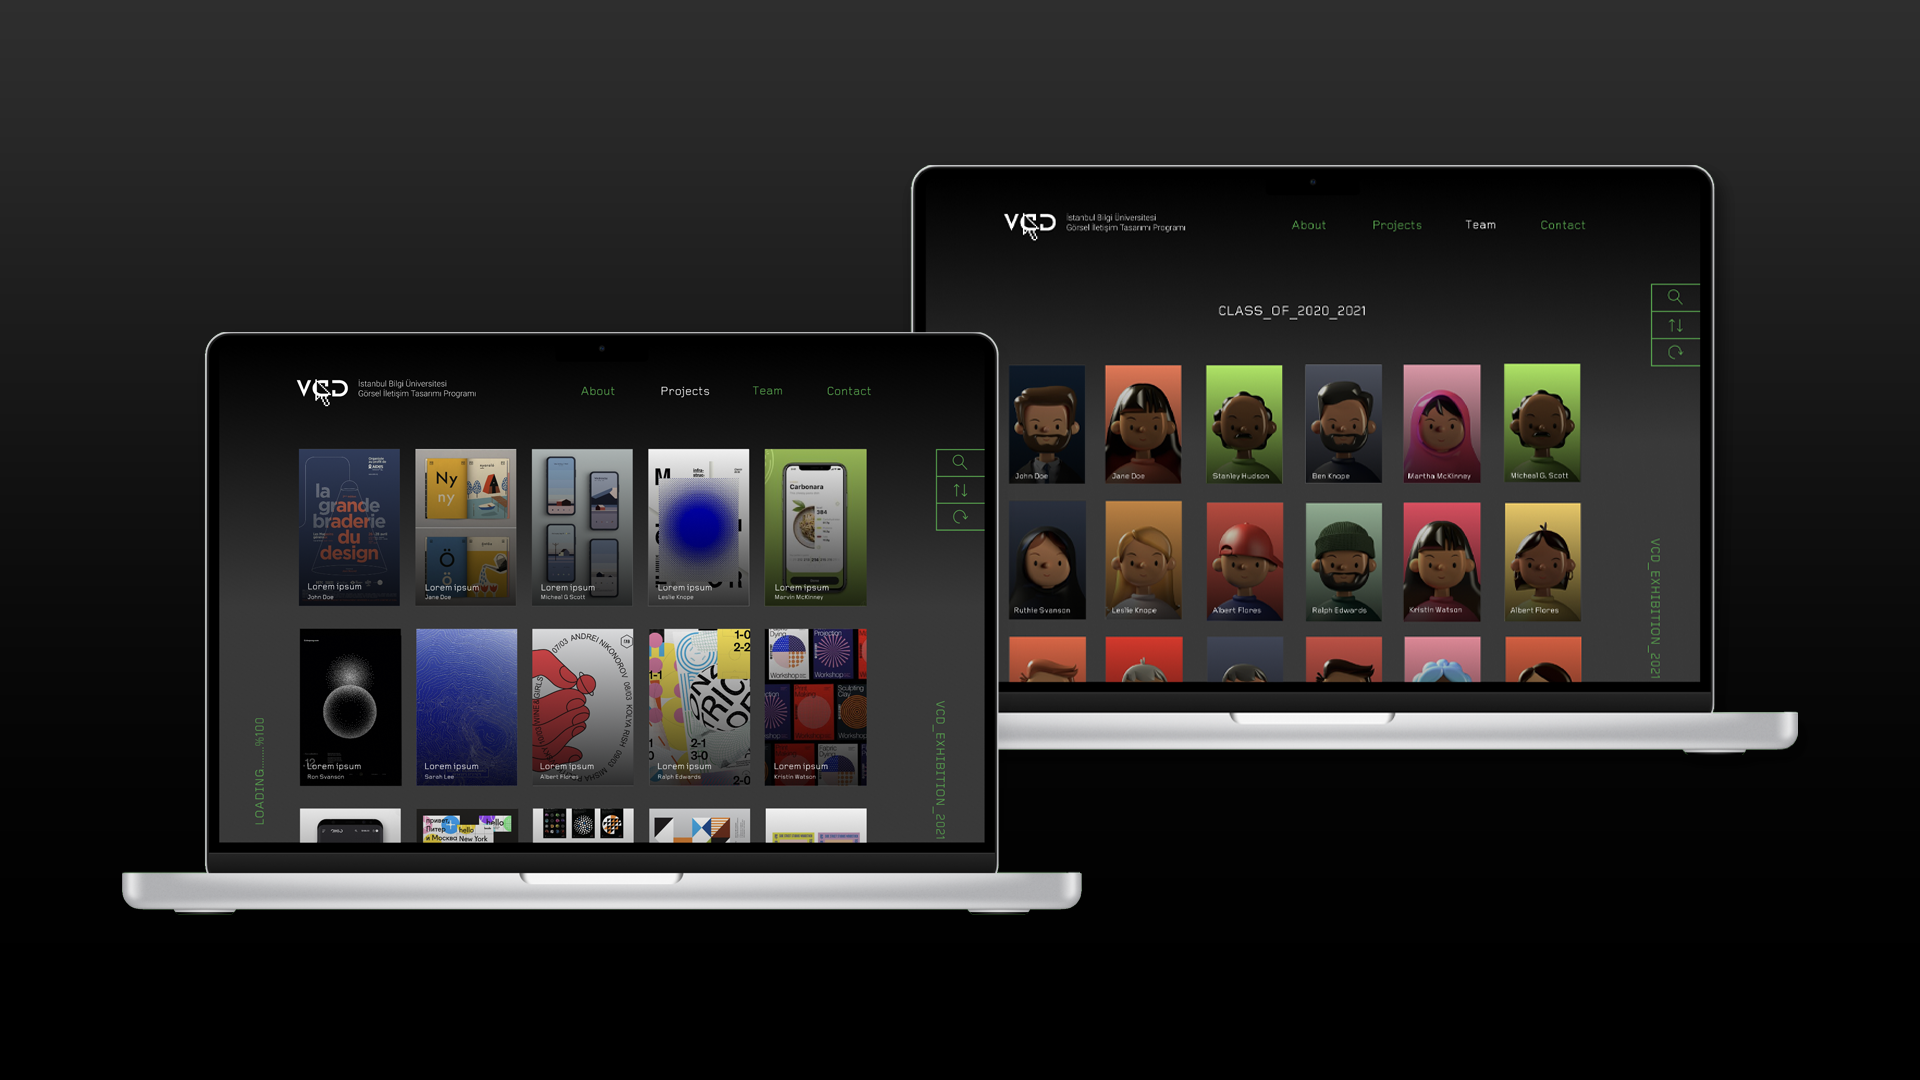The image size is (1920, 1080).
Task: Click search icon on Team page sidebar
Action: tap(1674, 297)
